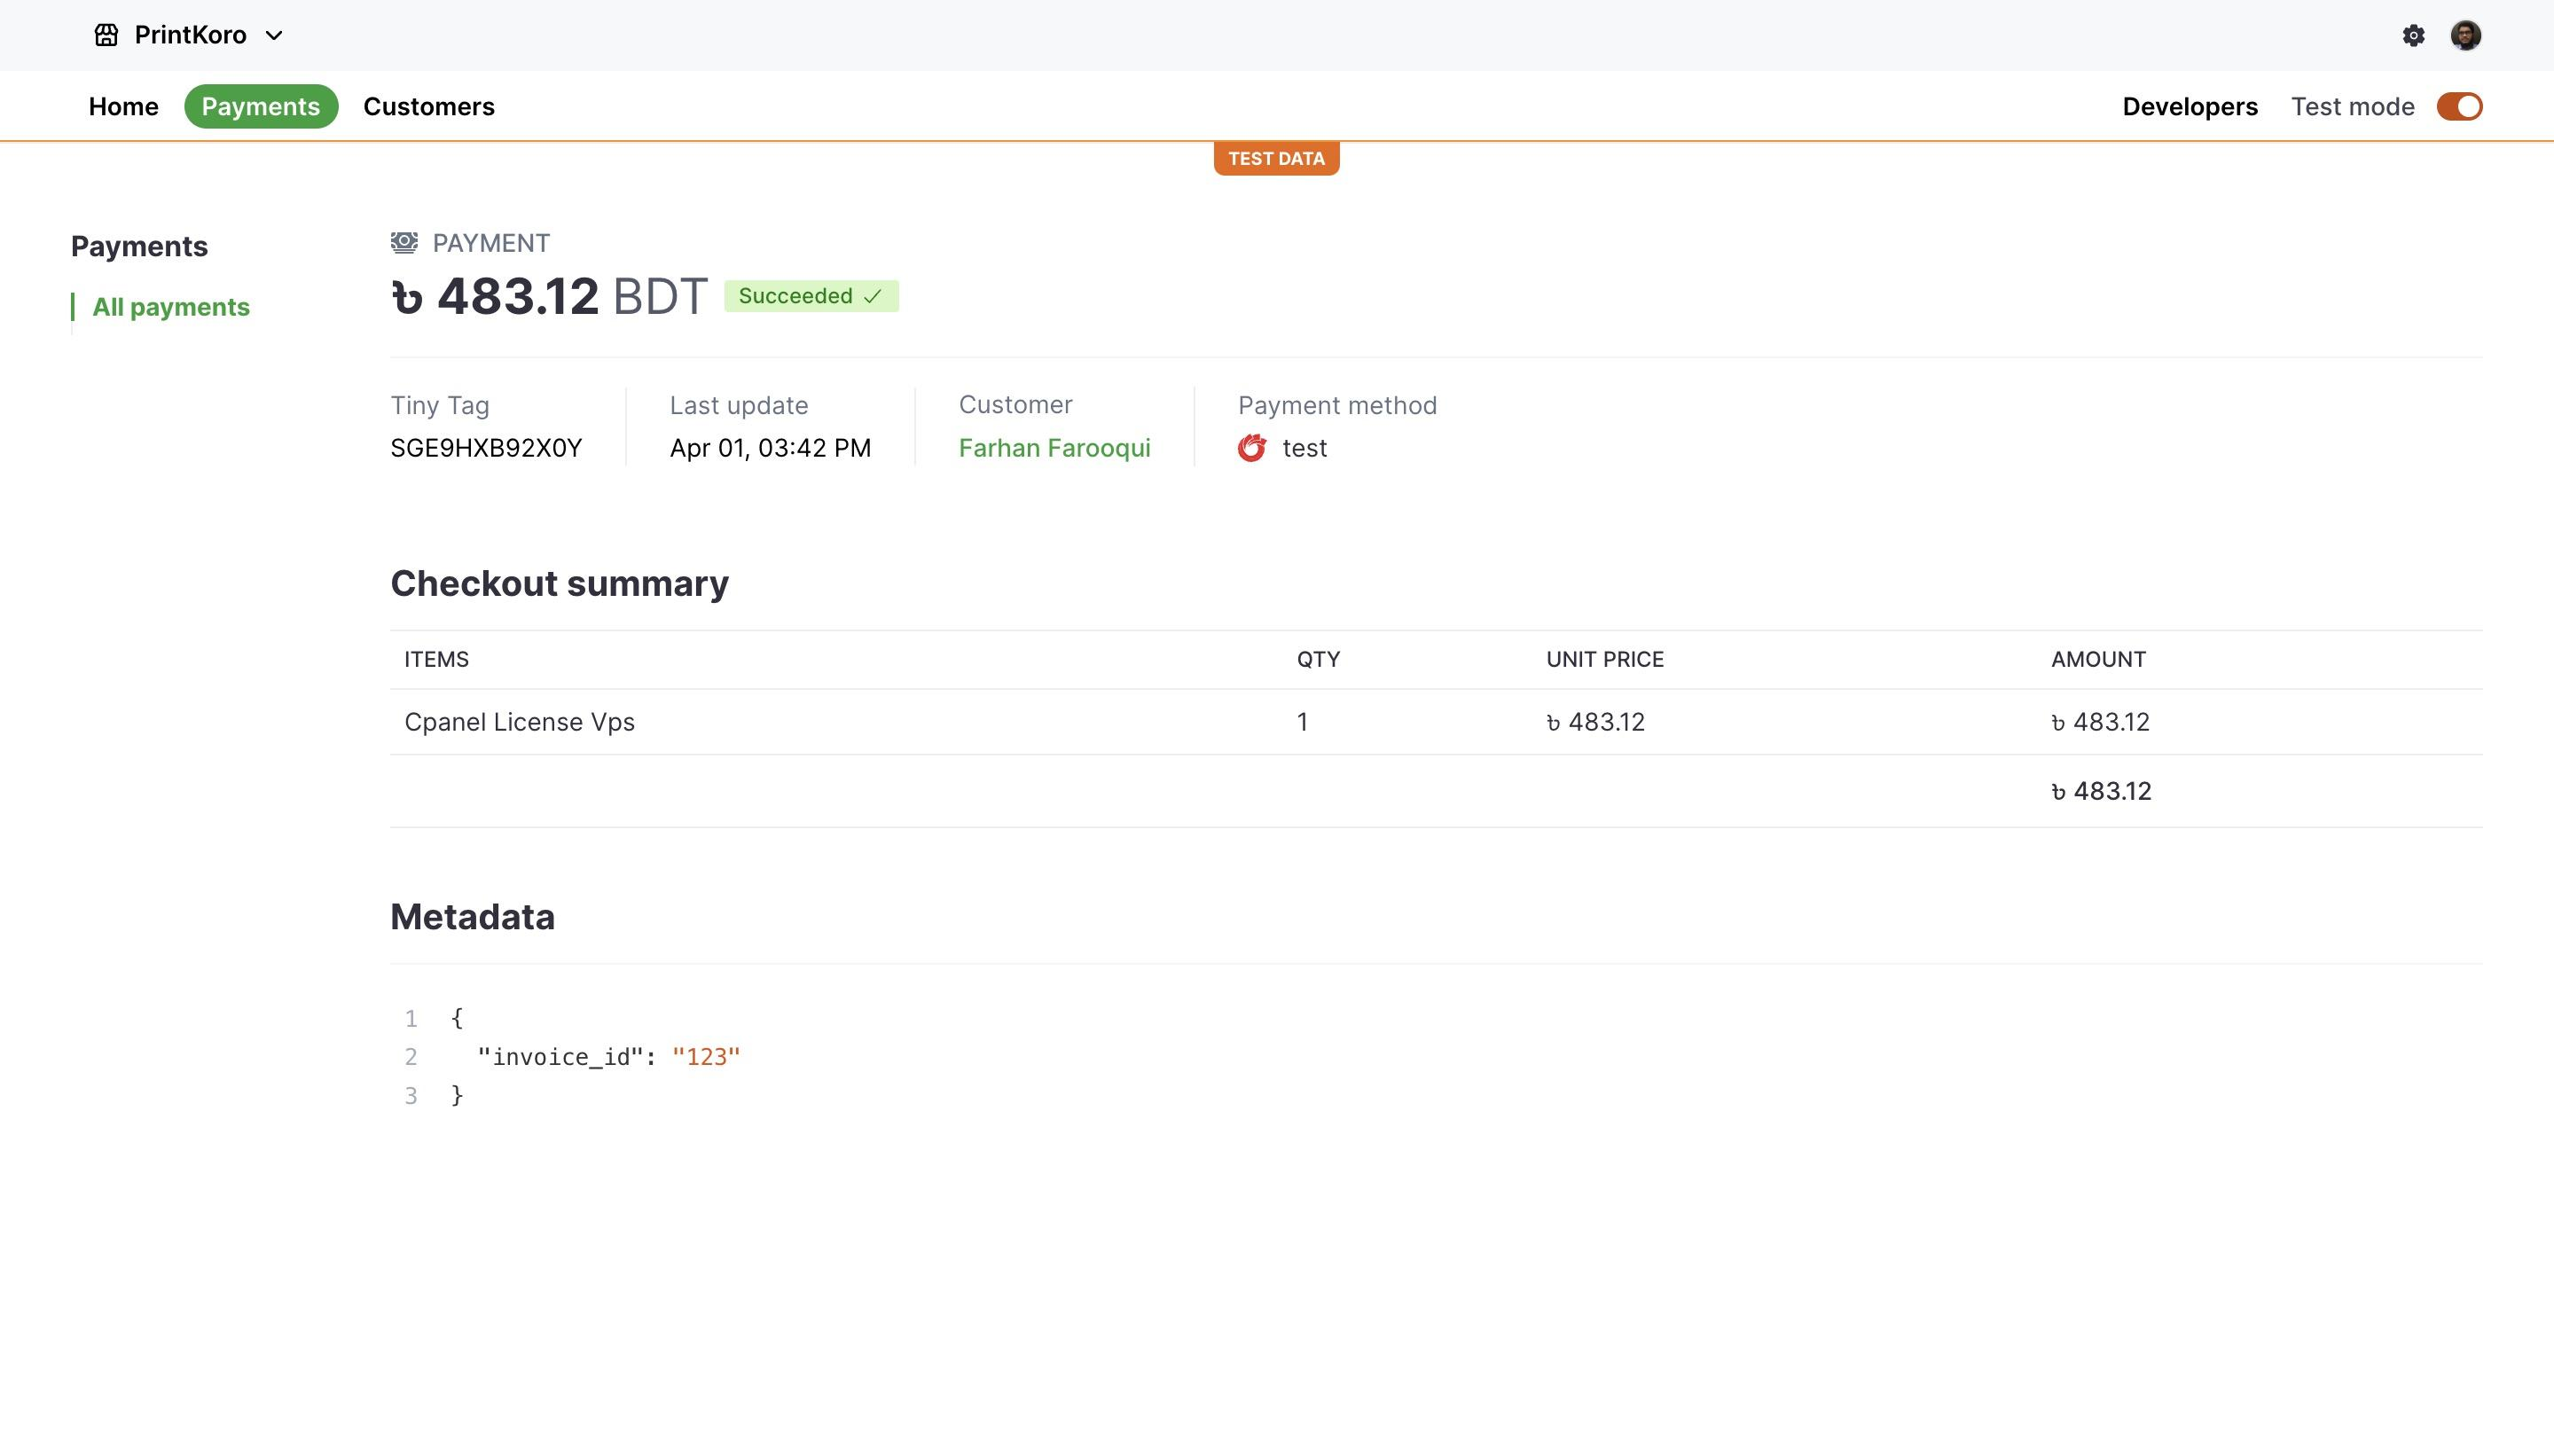Screen dimensions: 2554x1456
Task: Click the Tiny Tag value SGE9HXB92X0Y
Action: tap(486, 448)
